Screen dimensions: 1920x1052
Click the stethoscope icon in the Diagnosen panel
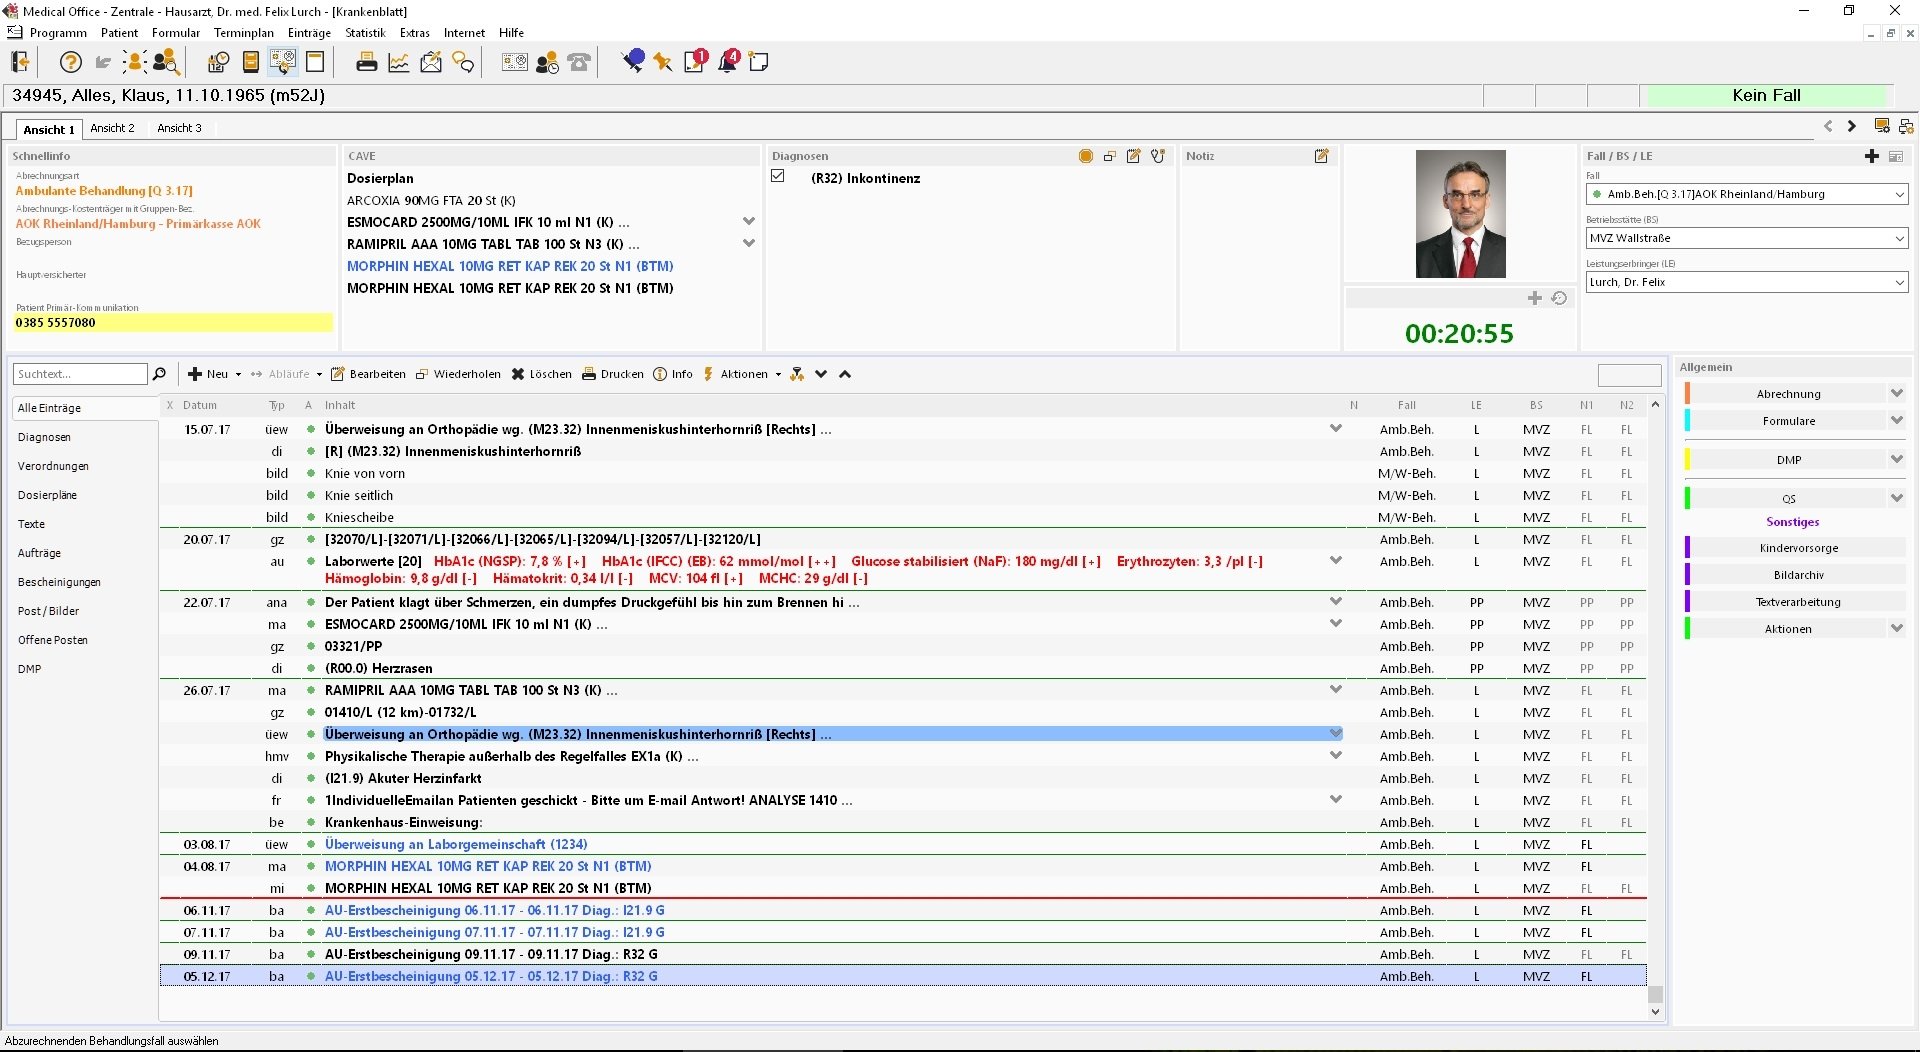[1157, 157]
